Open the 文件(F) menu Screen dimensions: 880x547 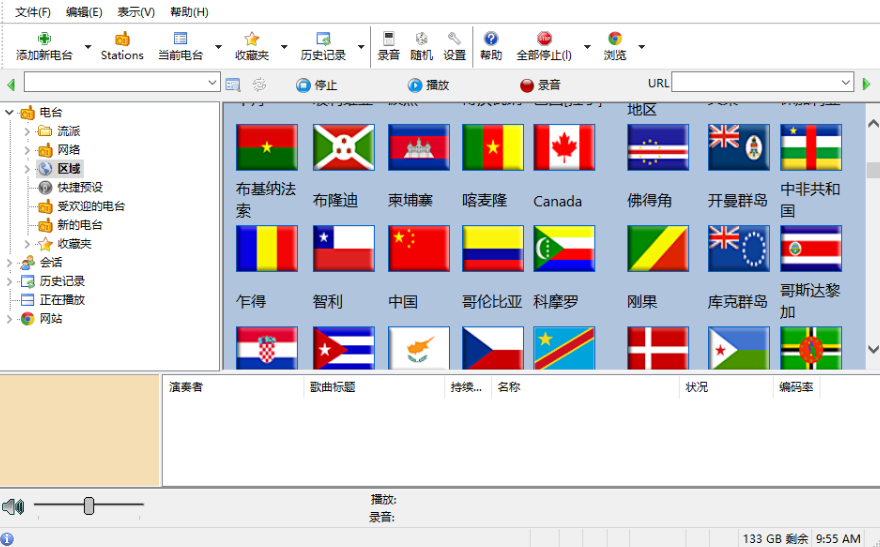(33, 12)
